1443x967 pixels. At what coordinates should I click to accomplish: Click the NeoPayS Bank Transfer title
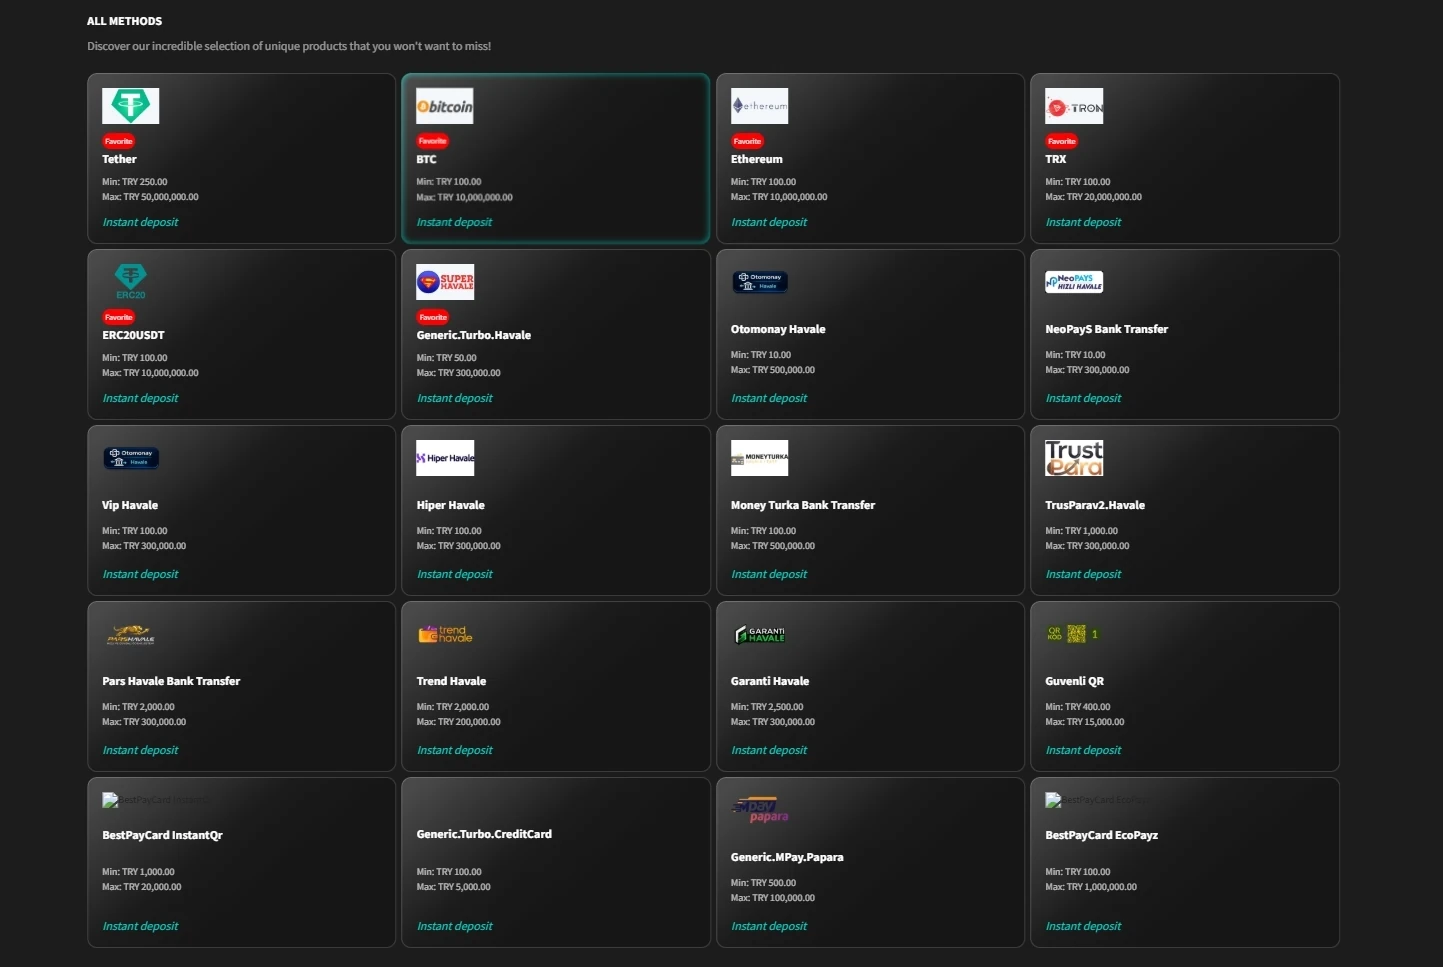(1106, 329)
